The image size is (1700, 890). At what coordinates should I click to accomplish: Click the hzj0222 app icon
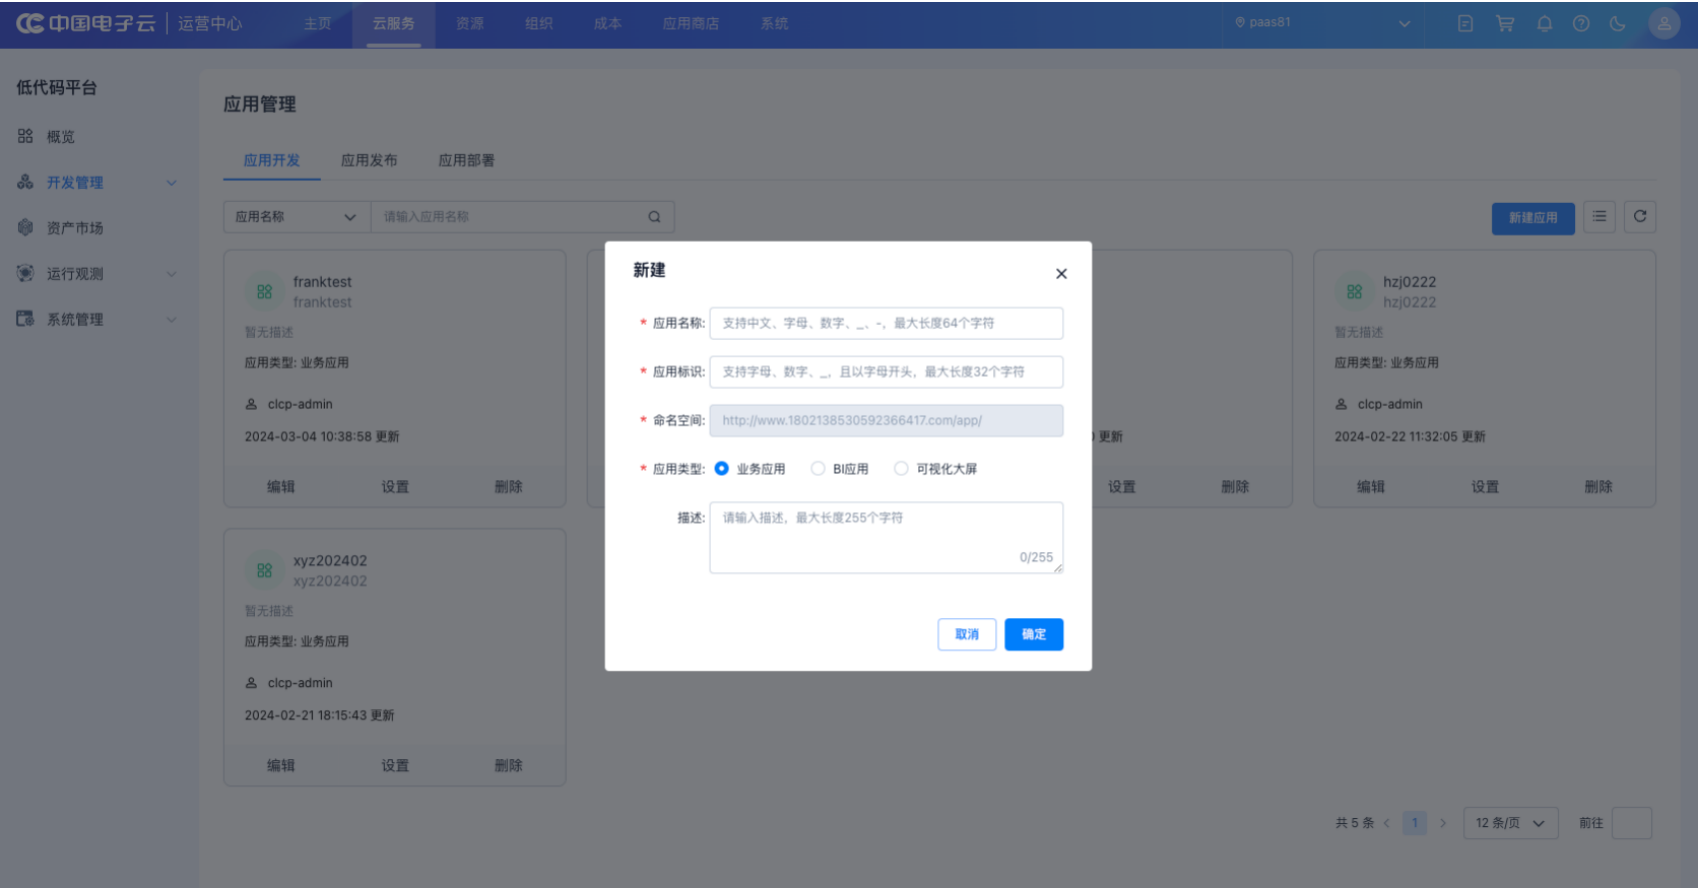point(1354,292)
